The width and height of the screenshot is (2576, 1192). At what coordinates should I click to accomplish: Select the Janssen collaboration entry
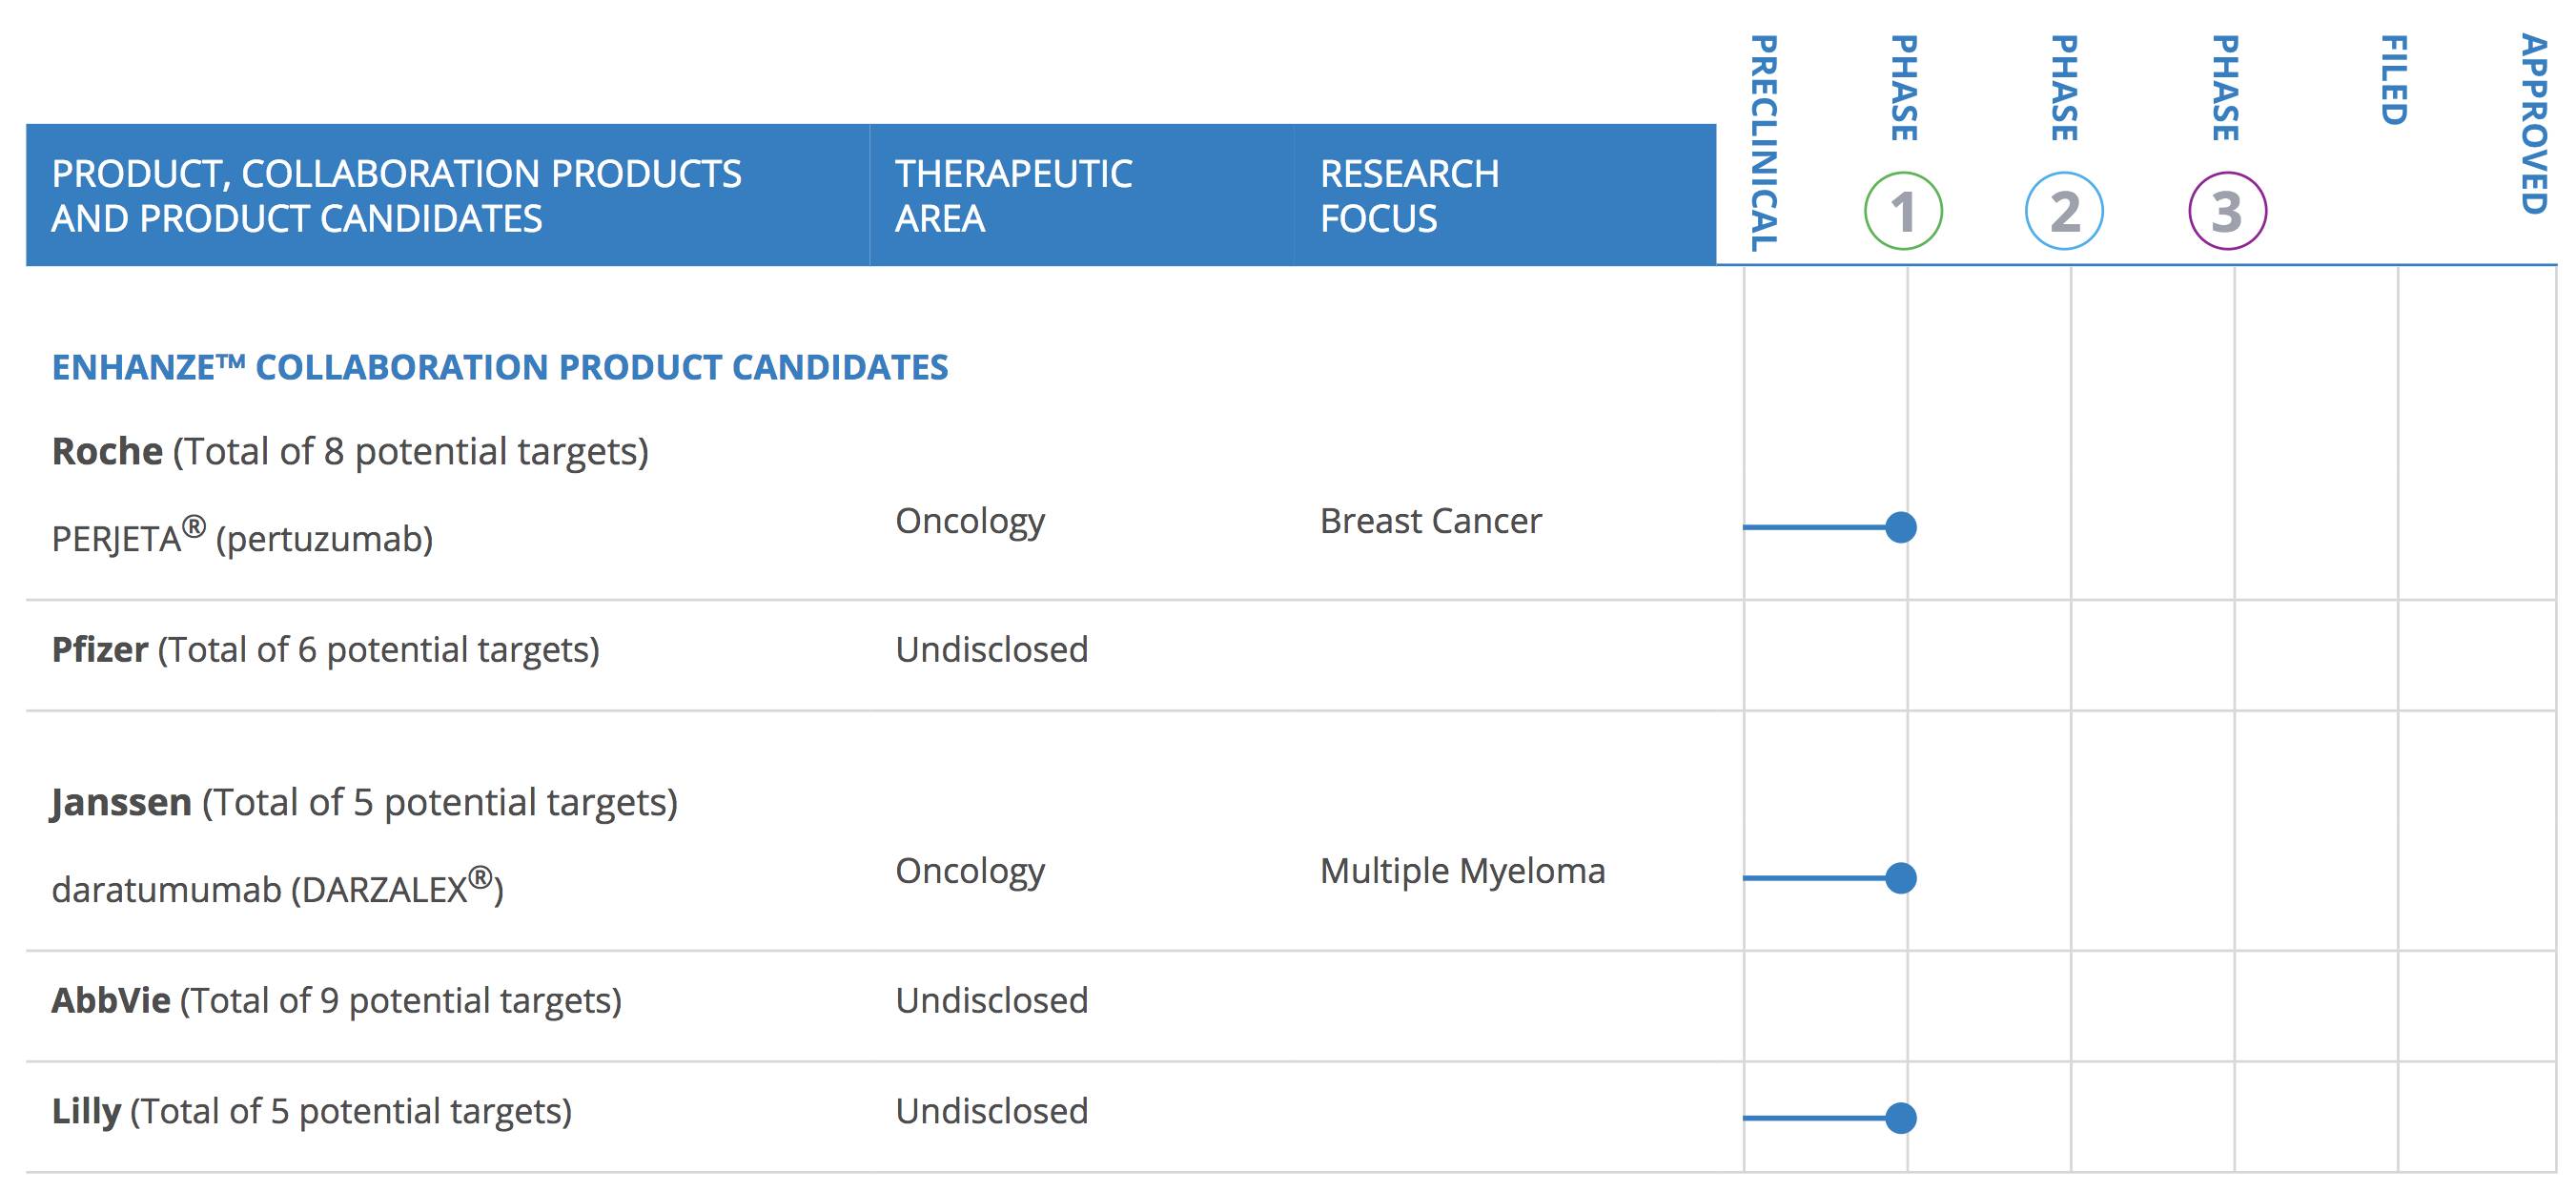tap(364, 803)
